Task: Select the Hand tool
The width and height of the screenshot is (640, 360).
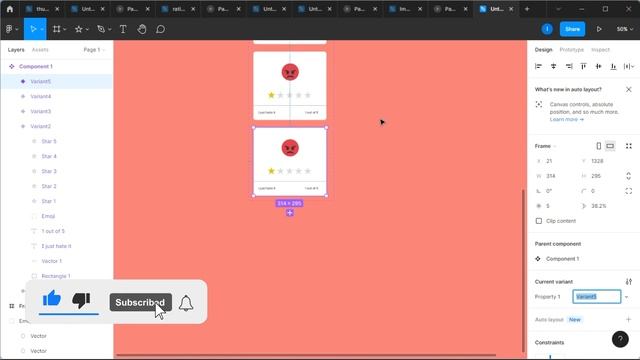Action: (142, 29)
